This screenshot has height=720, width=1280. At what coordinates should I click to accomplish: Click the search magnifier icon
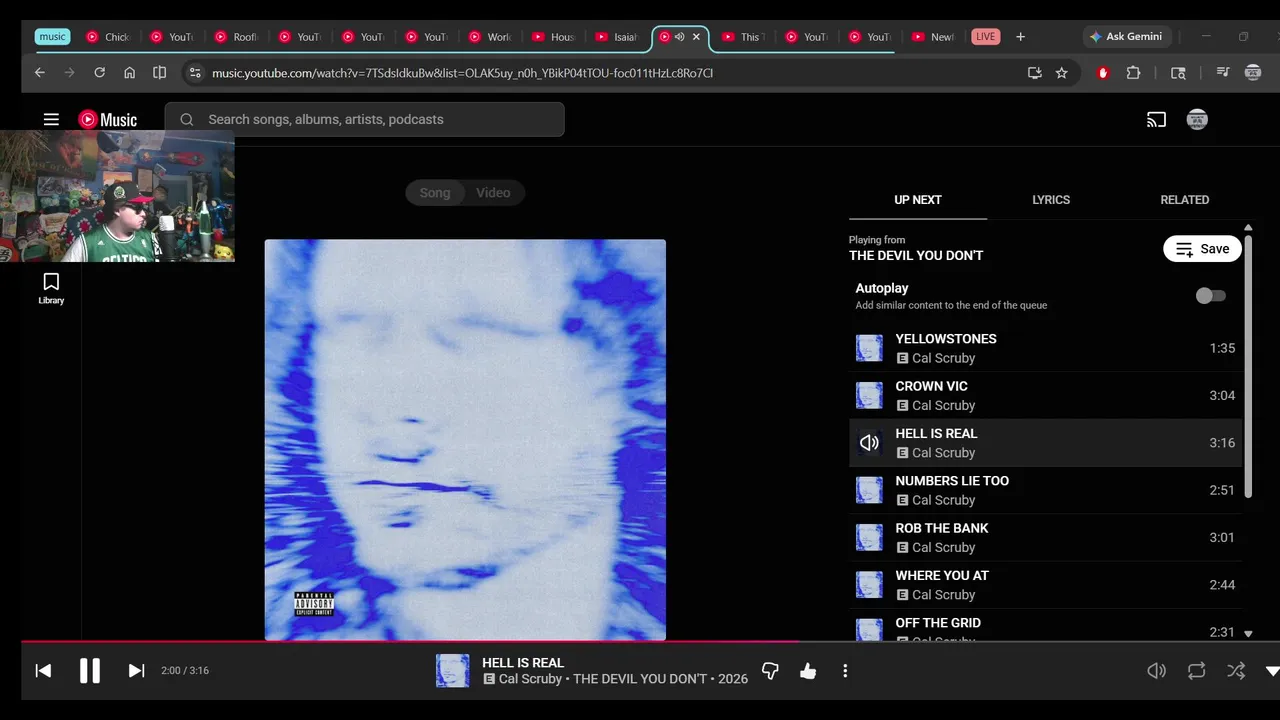click(186, 119)
